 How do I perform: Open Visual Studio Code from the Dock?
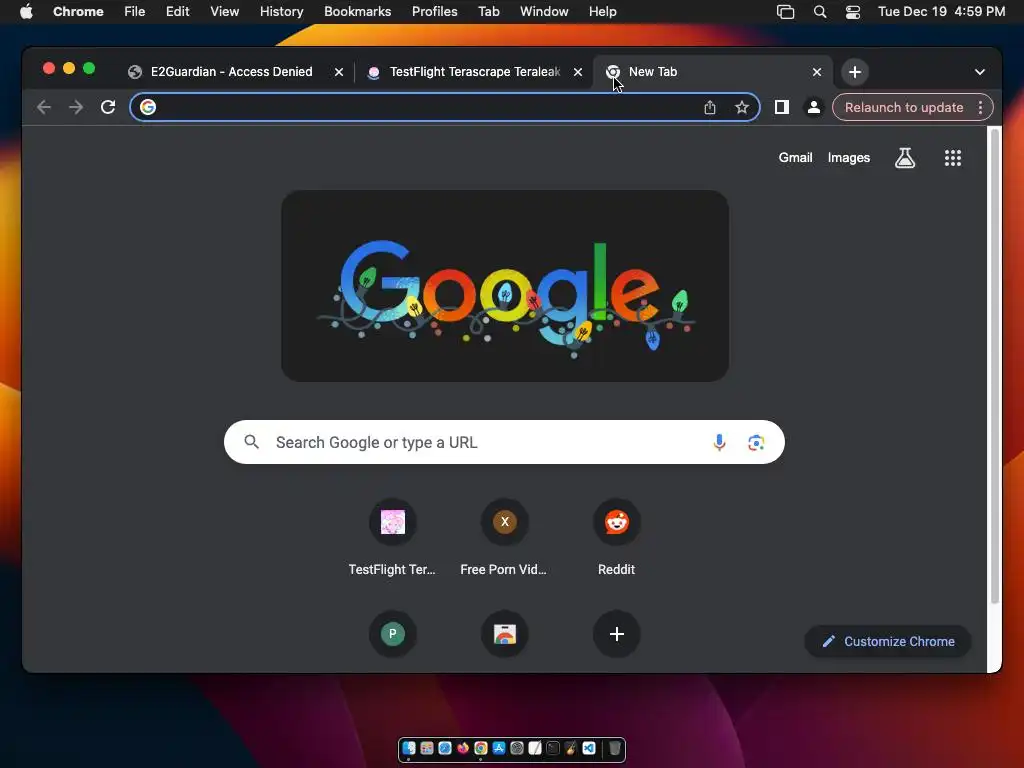[x=589, y=748]
